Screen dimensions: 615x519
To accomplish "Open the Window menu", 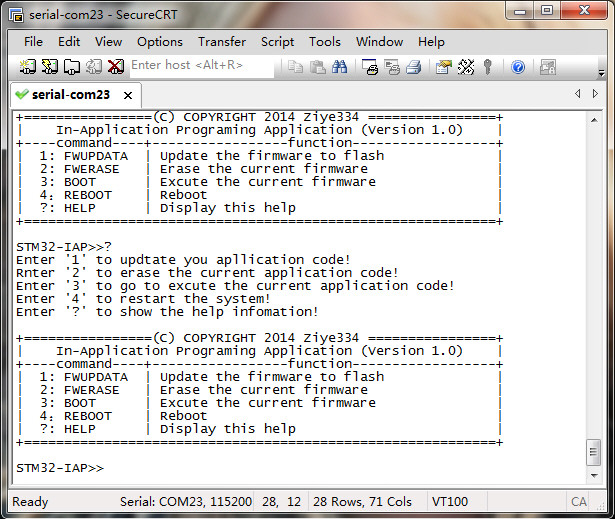I will point(379,42).
